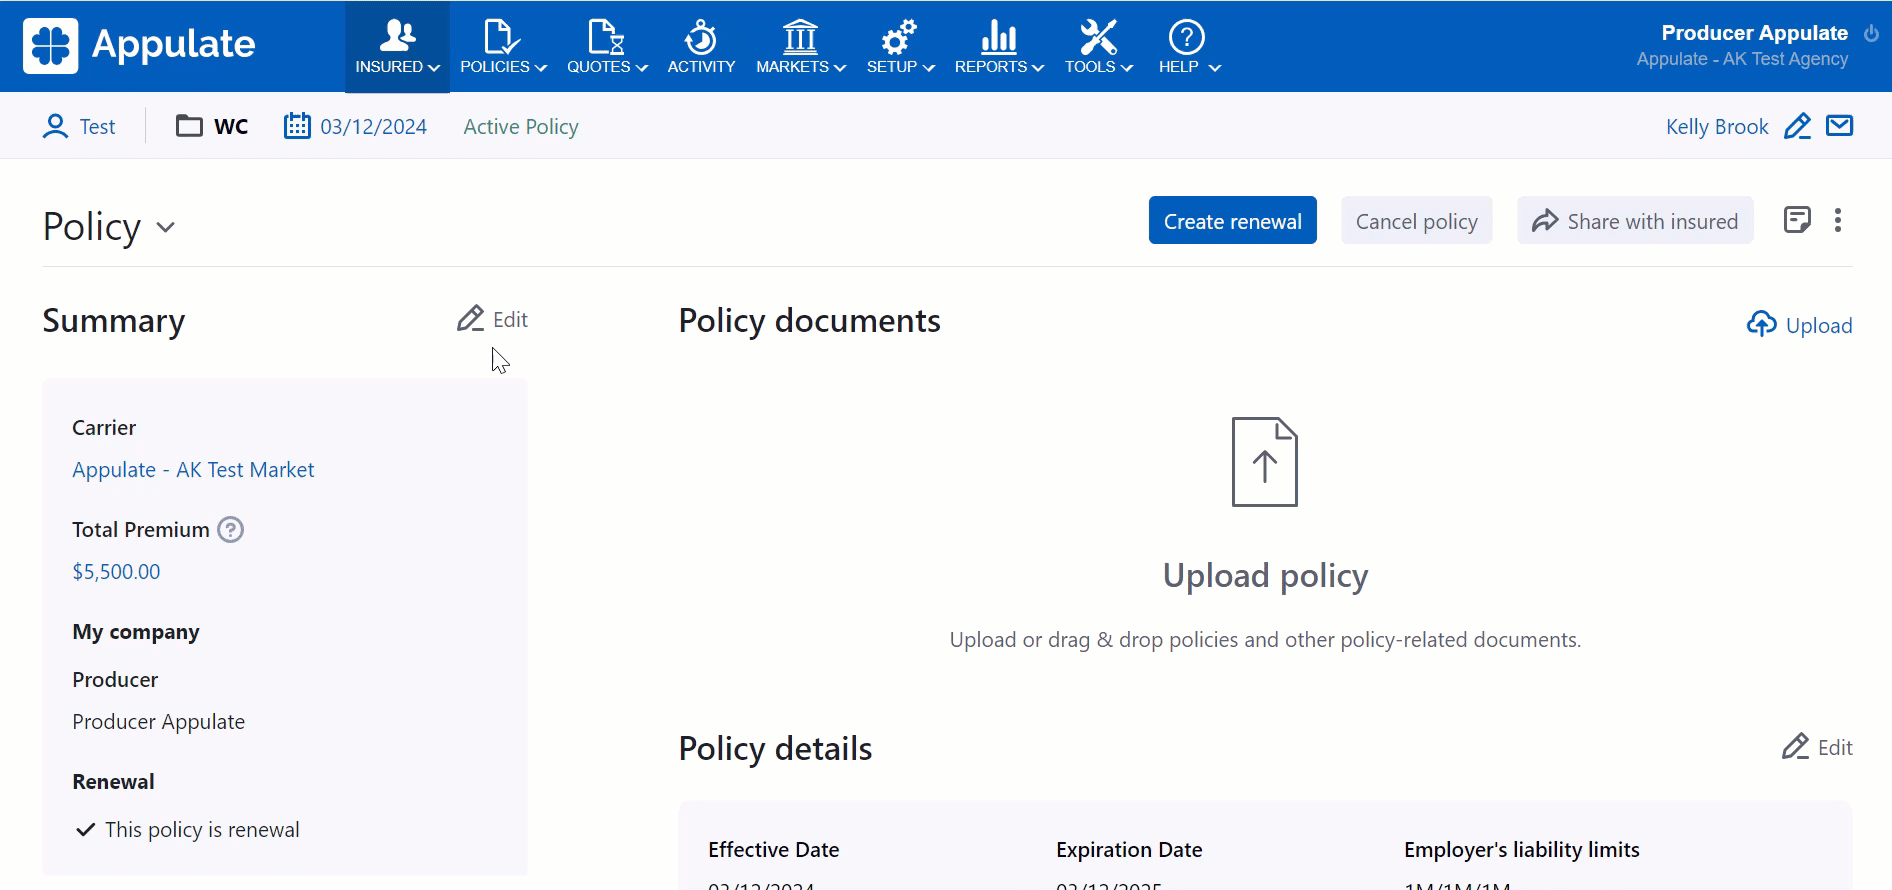Open the notes icon beside Share button

coord(1797,220)
